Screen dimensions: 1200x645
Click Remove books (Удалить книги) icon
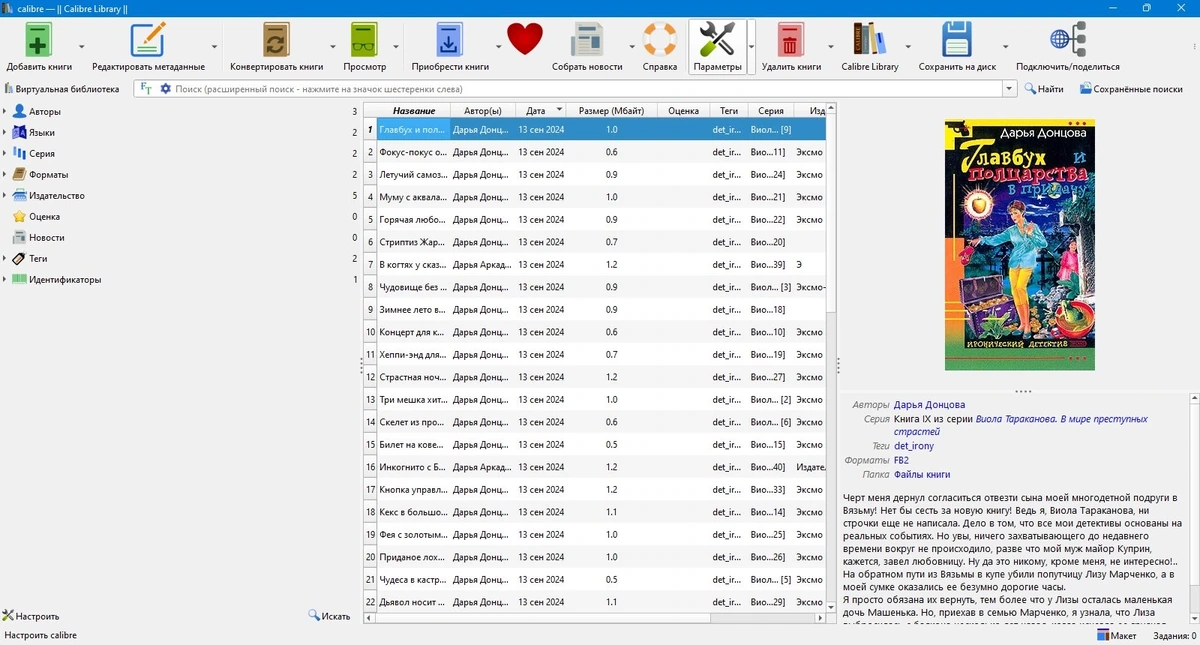click(791, 40)
